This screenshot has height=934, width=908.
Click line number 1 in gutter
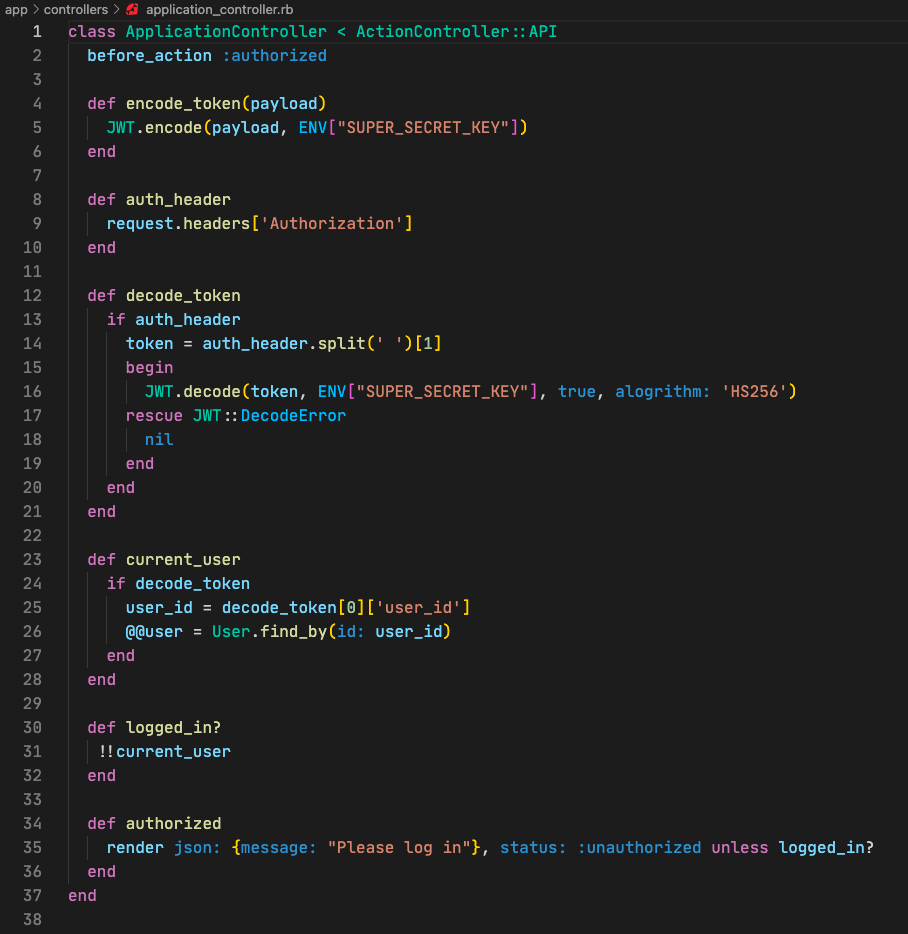coord(37,32)
